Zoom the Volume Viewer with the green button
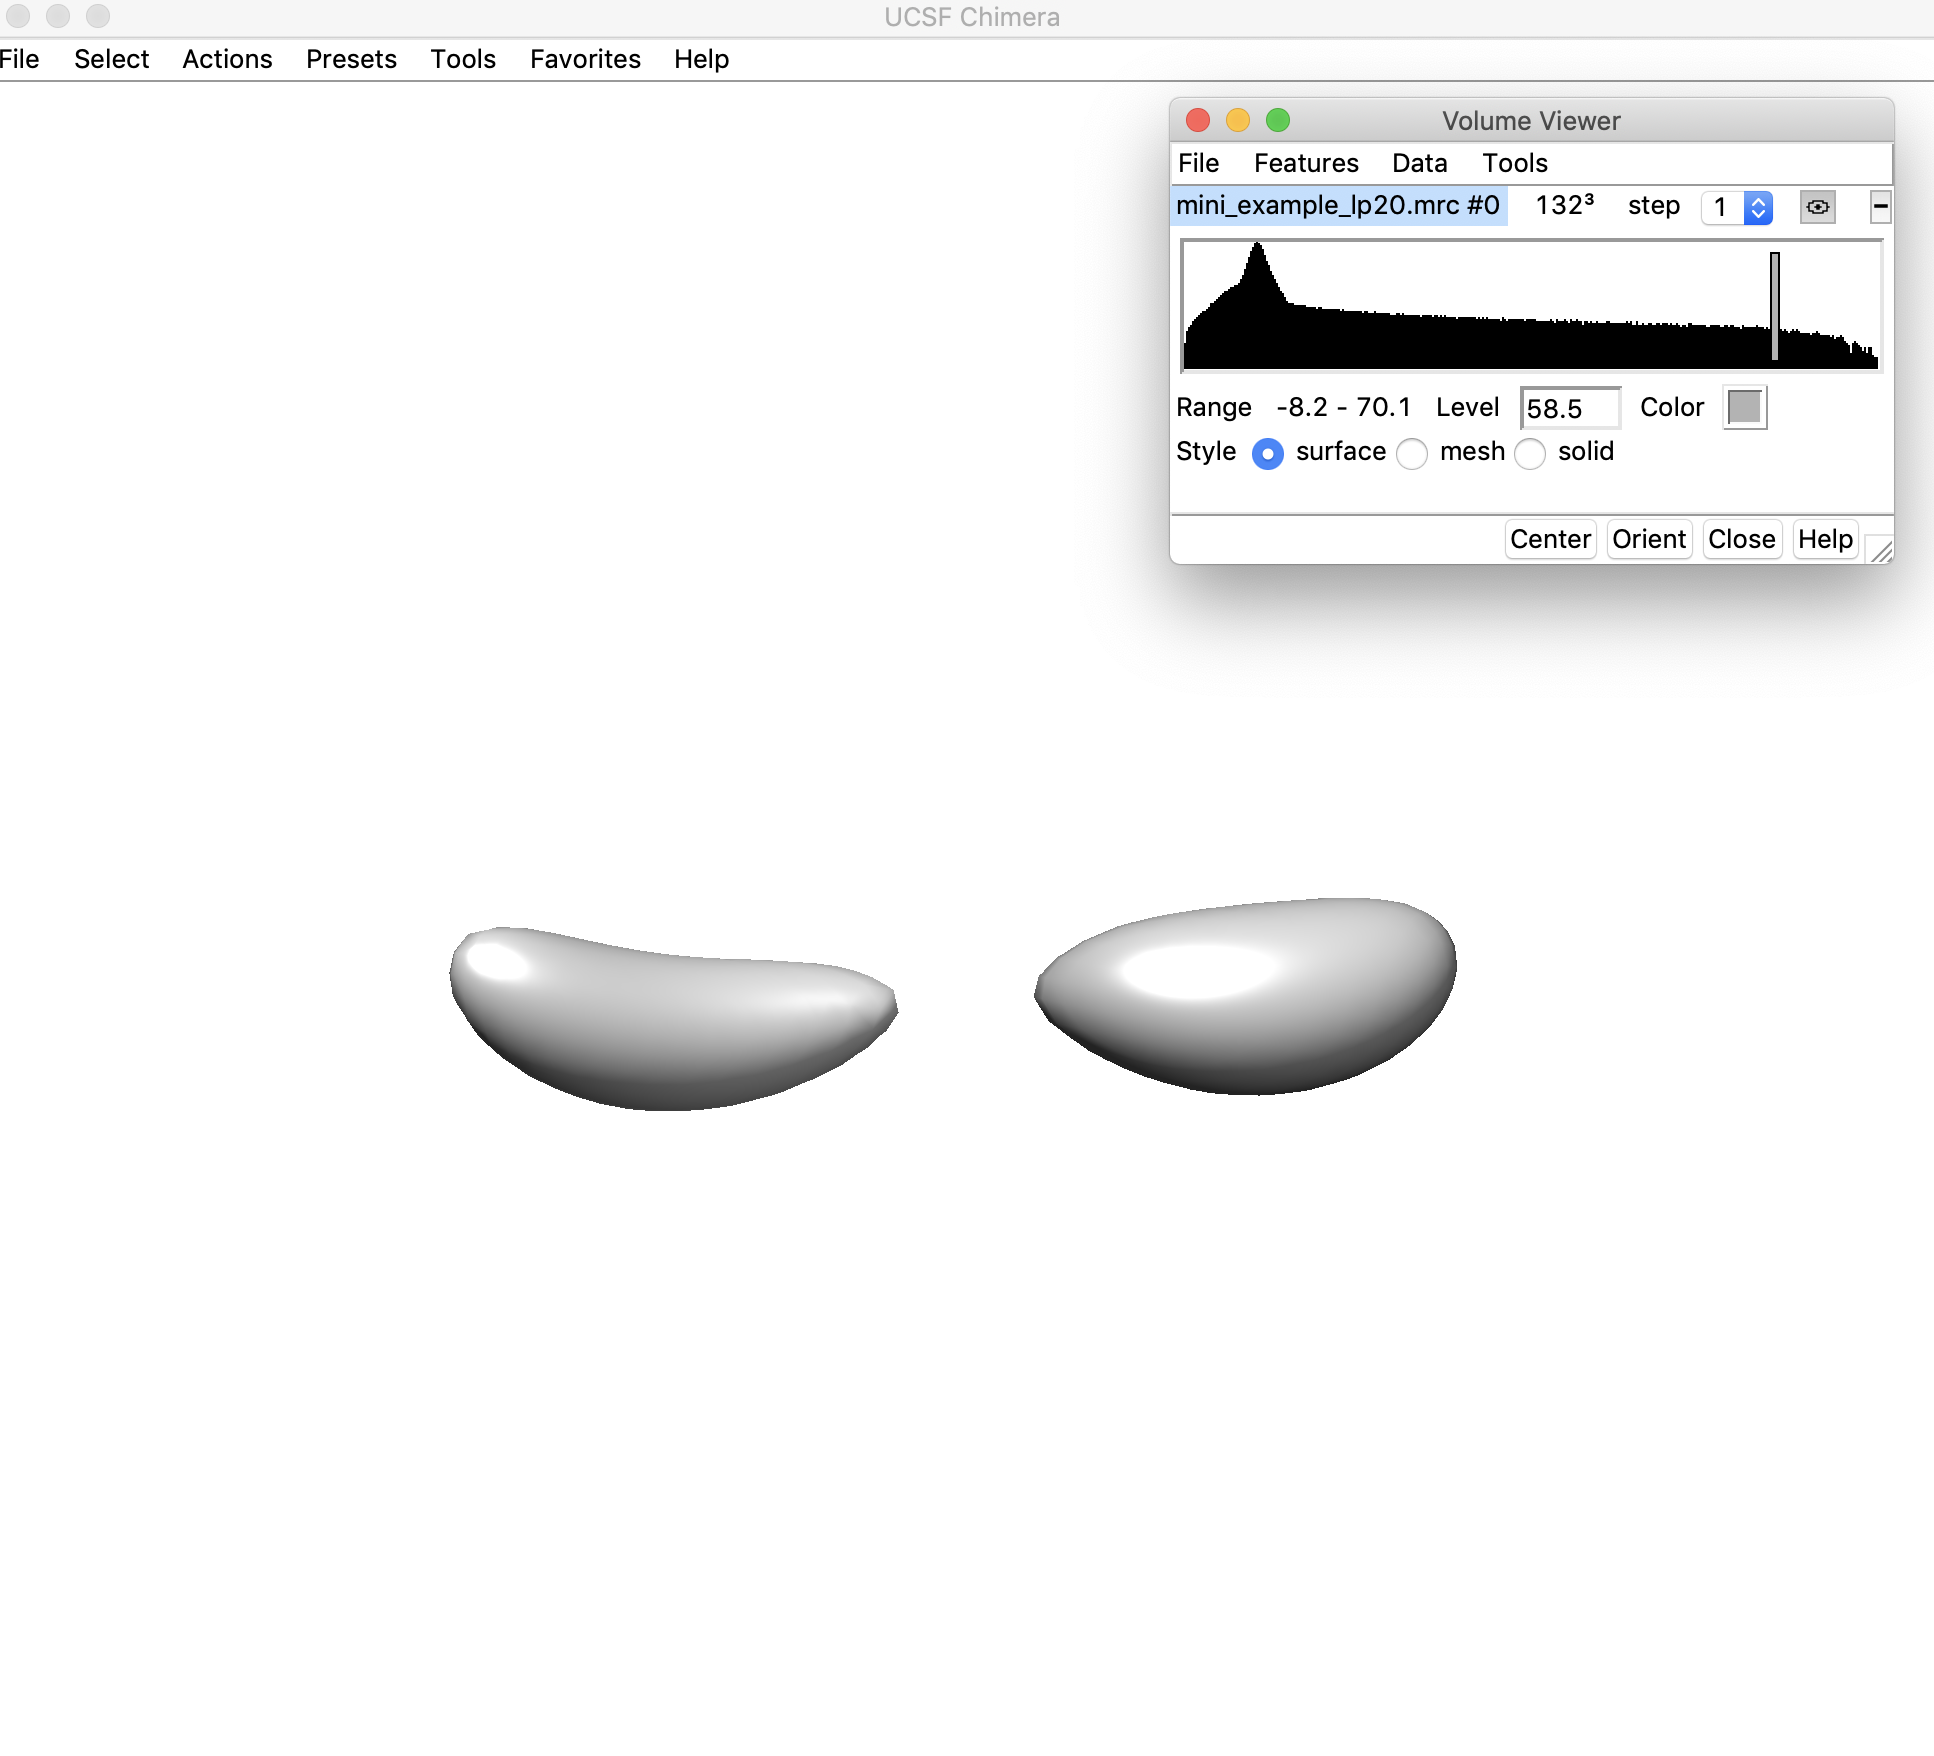 pos(1278,121)
